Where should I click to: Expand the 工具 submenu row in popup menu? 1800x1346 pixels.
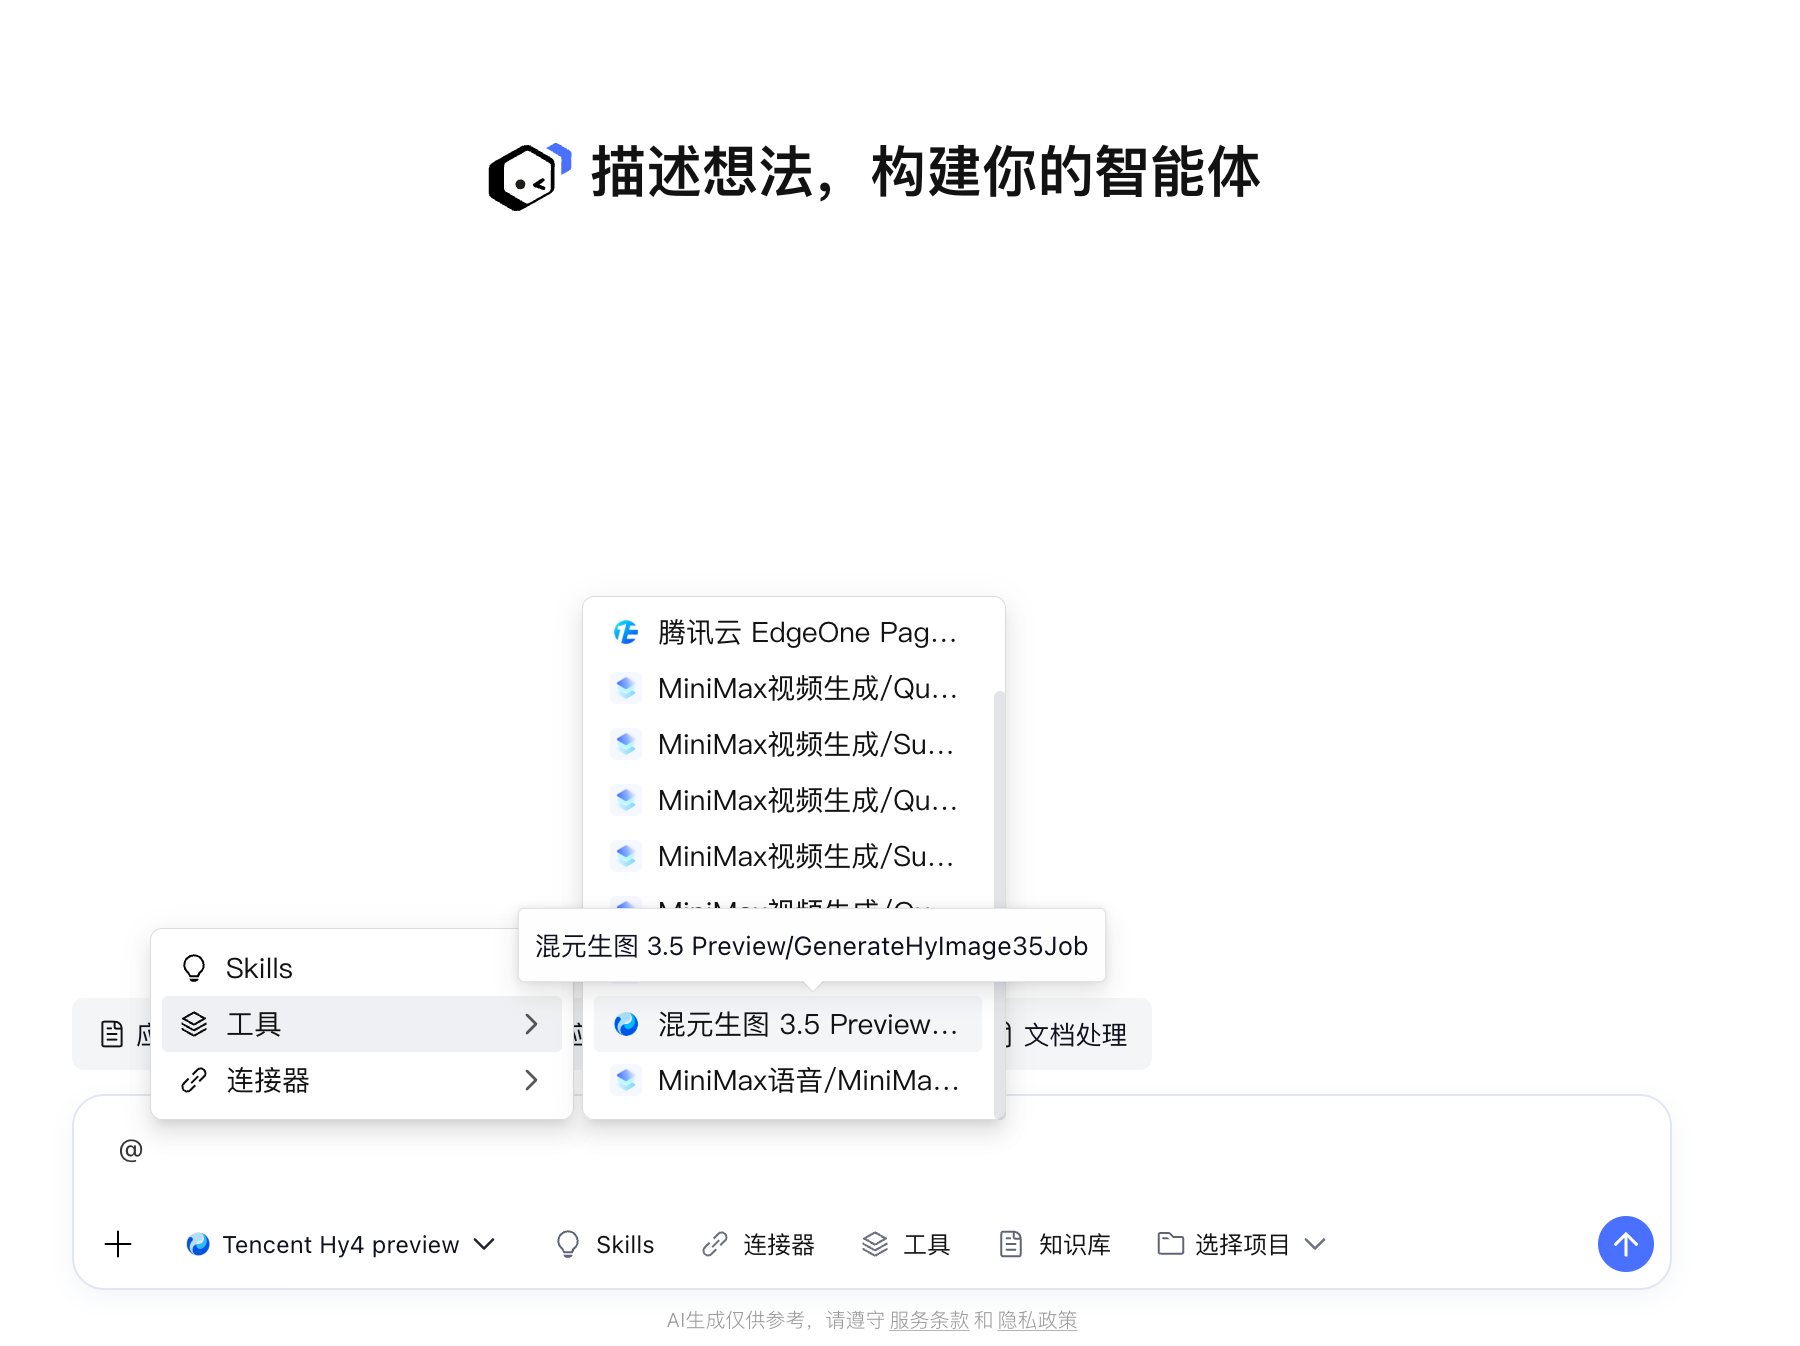click(361, 1024)
